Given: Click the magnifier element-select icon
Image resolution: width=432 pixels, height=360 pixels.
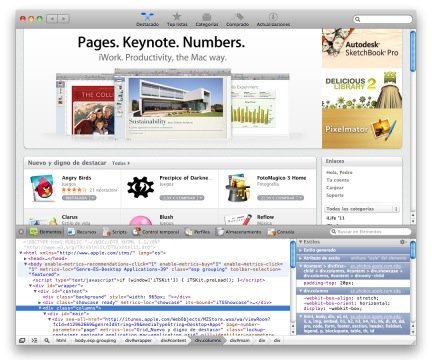Looking at the screenshot, I should click(47, 340).
